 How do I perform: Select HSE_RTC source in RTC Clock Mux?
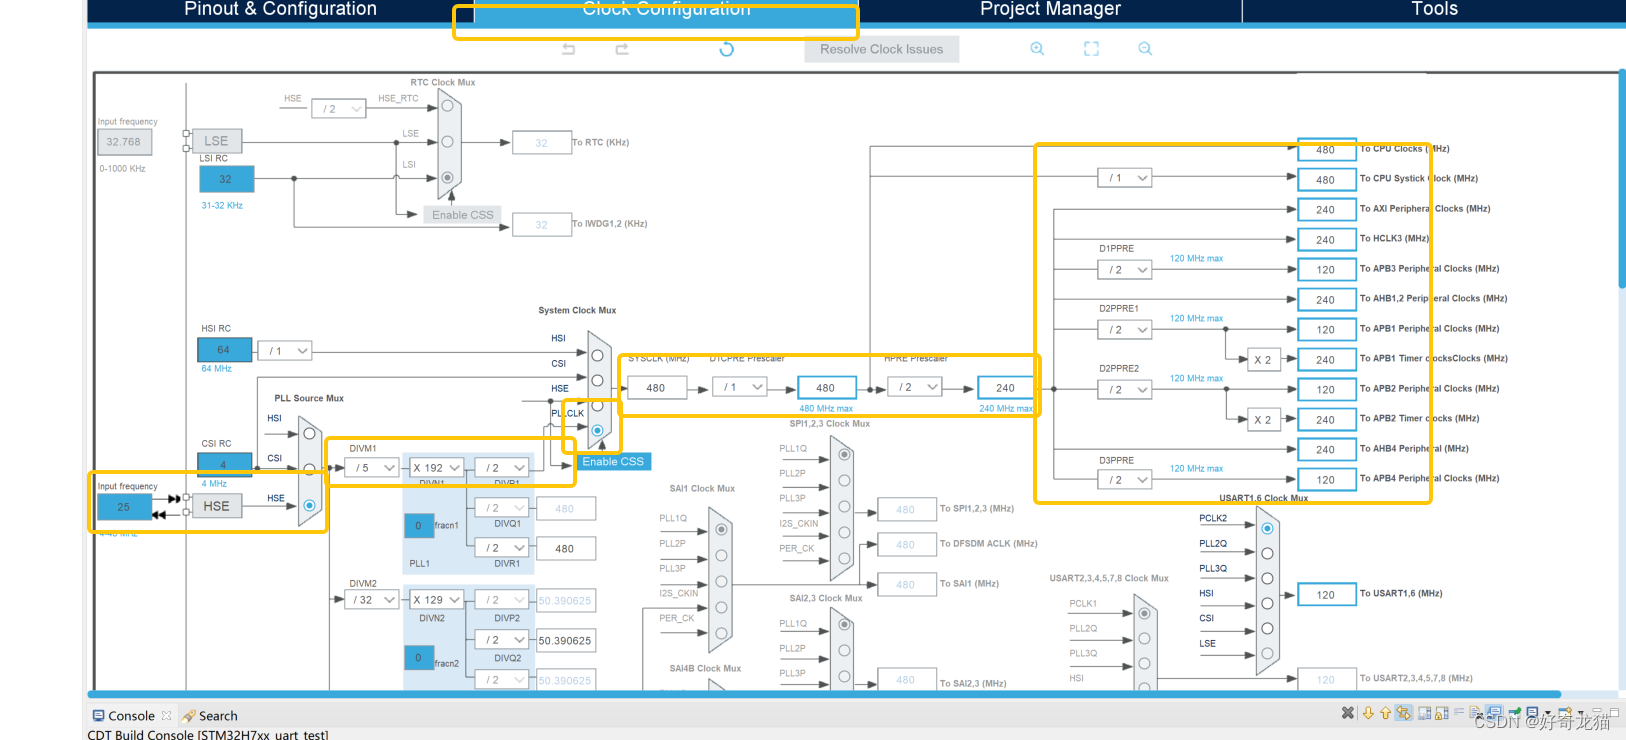(x=447, y=106)
